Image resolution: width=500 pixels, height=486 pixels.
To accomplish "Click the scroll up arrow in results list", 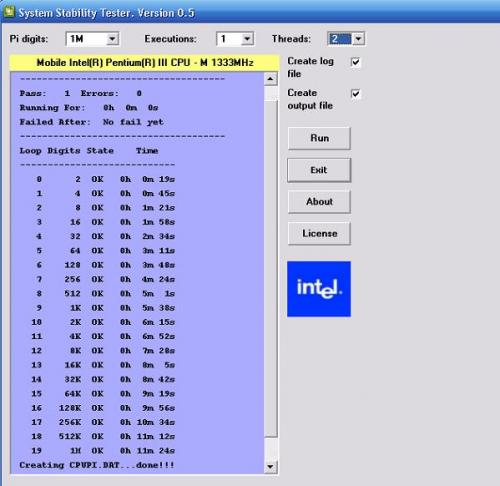I will click(x=270, y=79).
